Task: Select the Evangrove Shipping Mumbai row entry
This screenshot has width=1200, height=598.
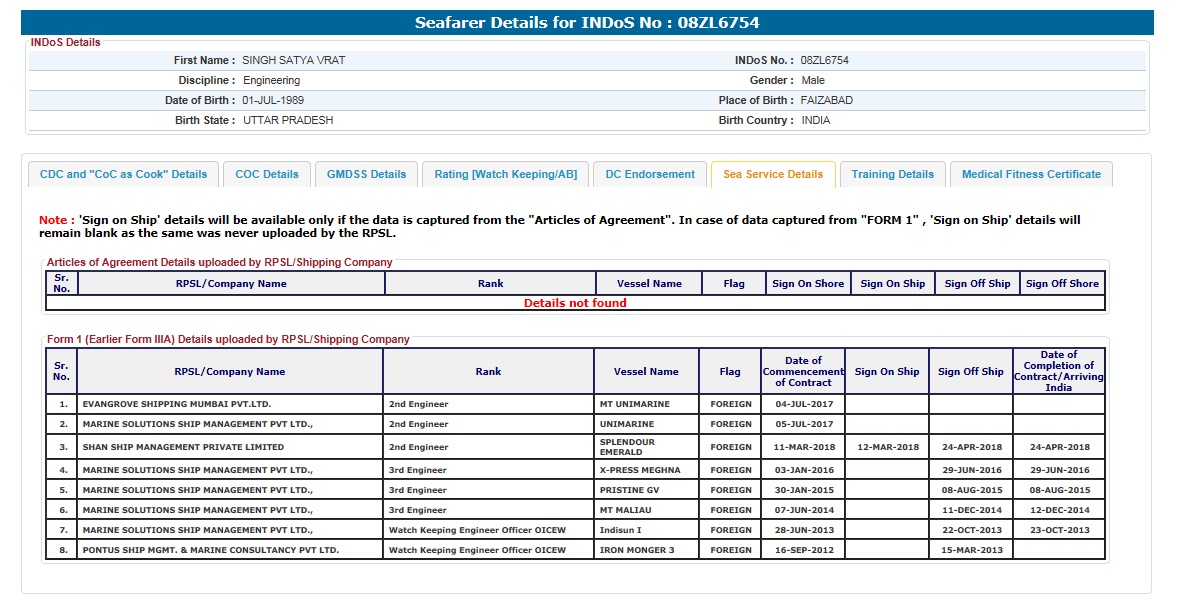Action: (177, 404)
